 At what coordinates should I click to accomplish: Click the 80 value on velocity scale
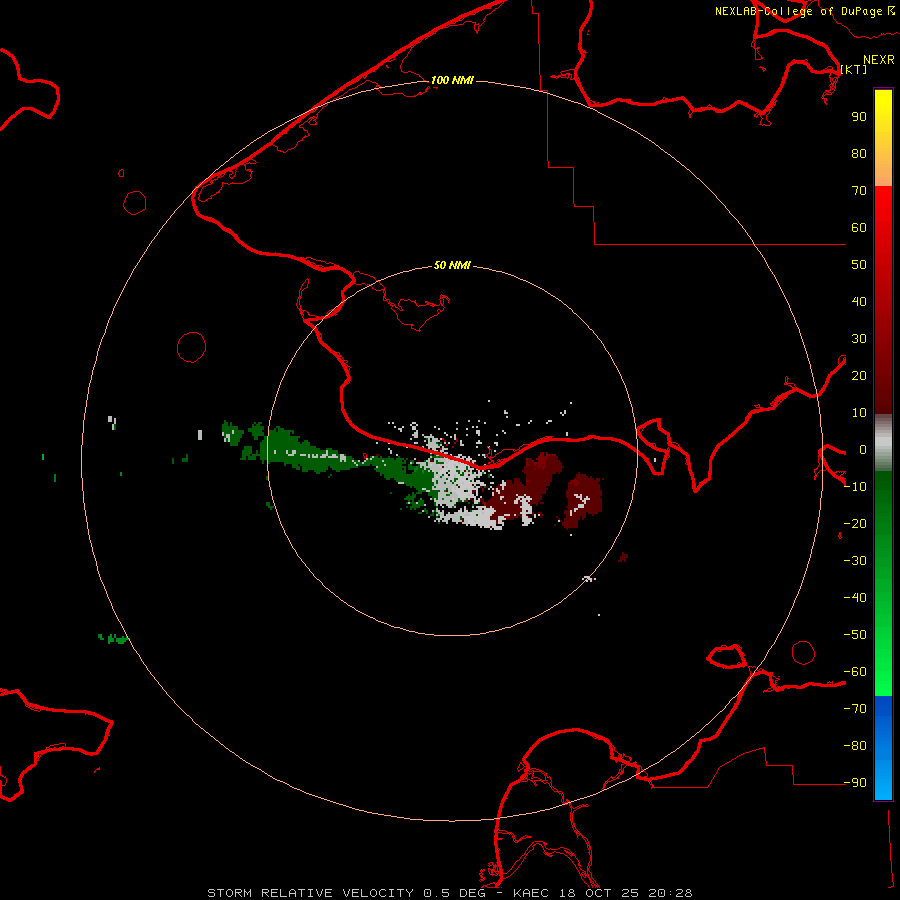click(859, 154)
